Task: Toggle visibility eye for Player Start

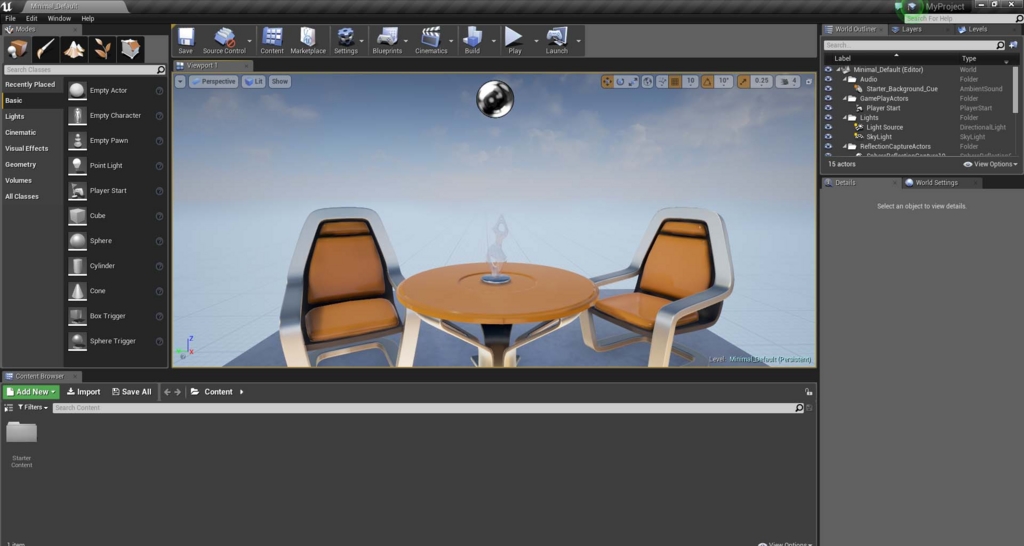Action: click(x=828, y=108)
